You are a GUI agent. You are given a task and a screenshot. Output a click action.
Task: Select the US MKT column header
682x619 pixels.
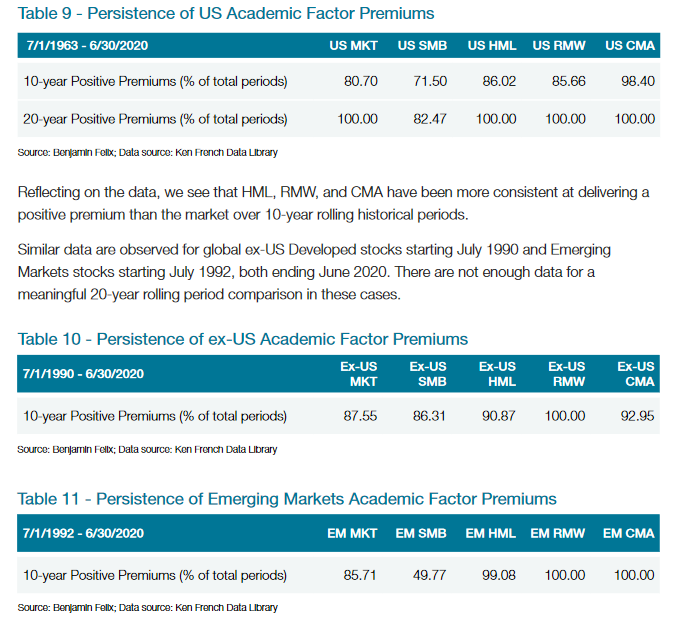coord(354,46)
